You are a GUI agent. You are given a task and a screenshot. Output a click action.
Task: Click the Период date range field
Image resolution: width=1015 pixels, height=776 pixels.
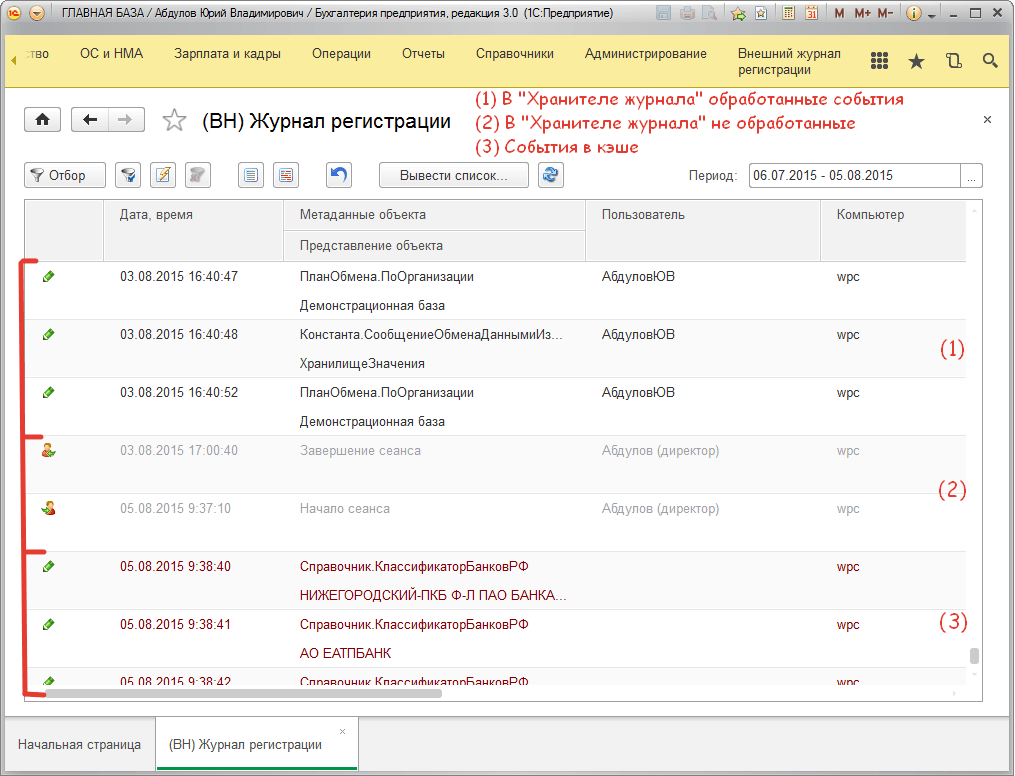(854, 175)
